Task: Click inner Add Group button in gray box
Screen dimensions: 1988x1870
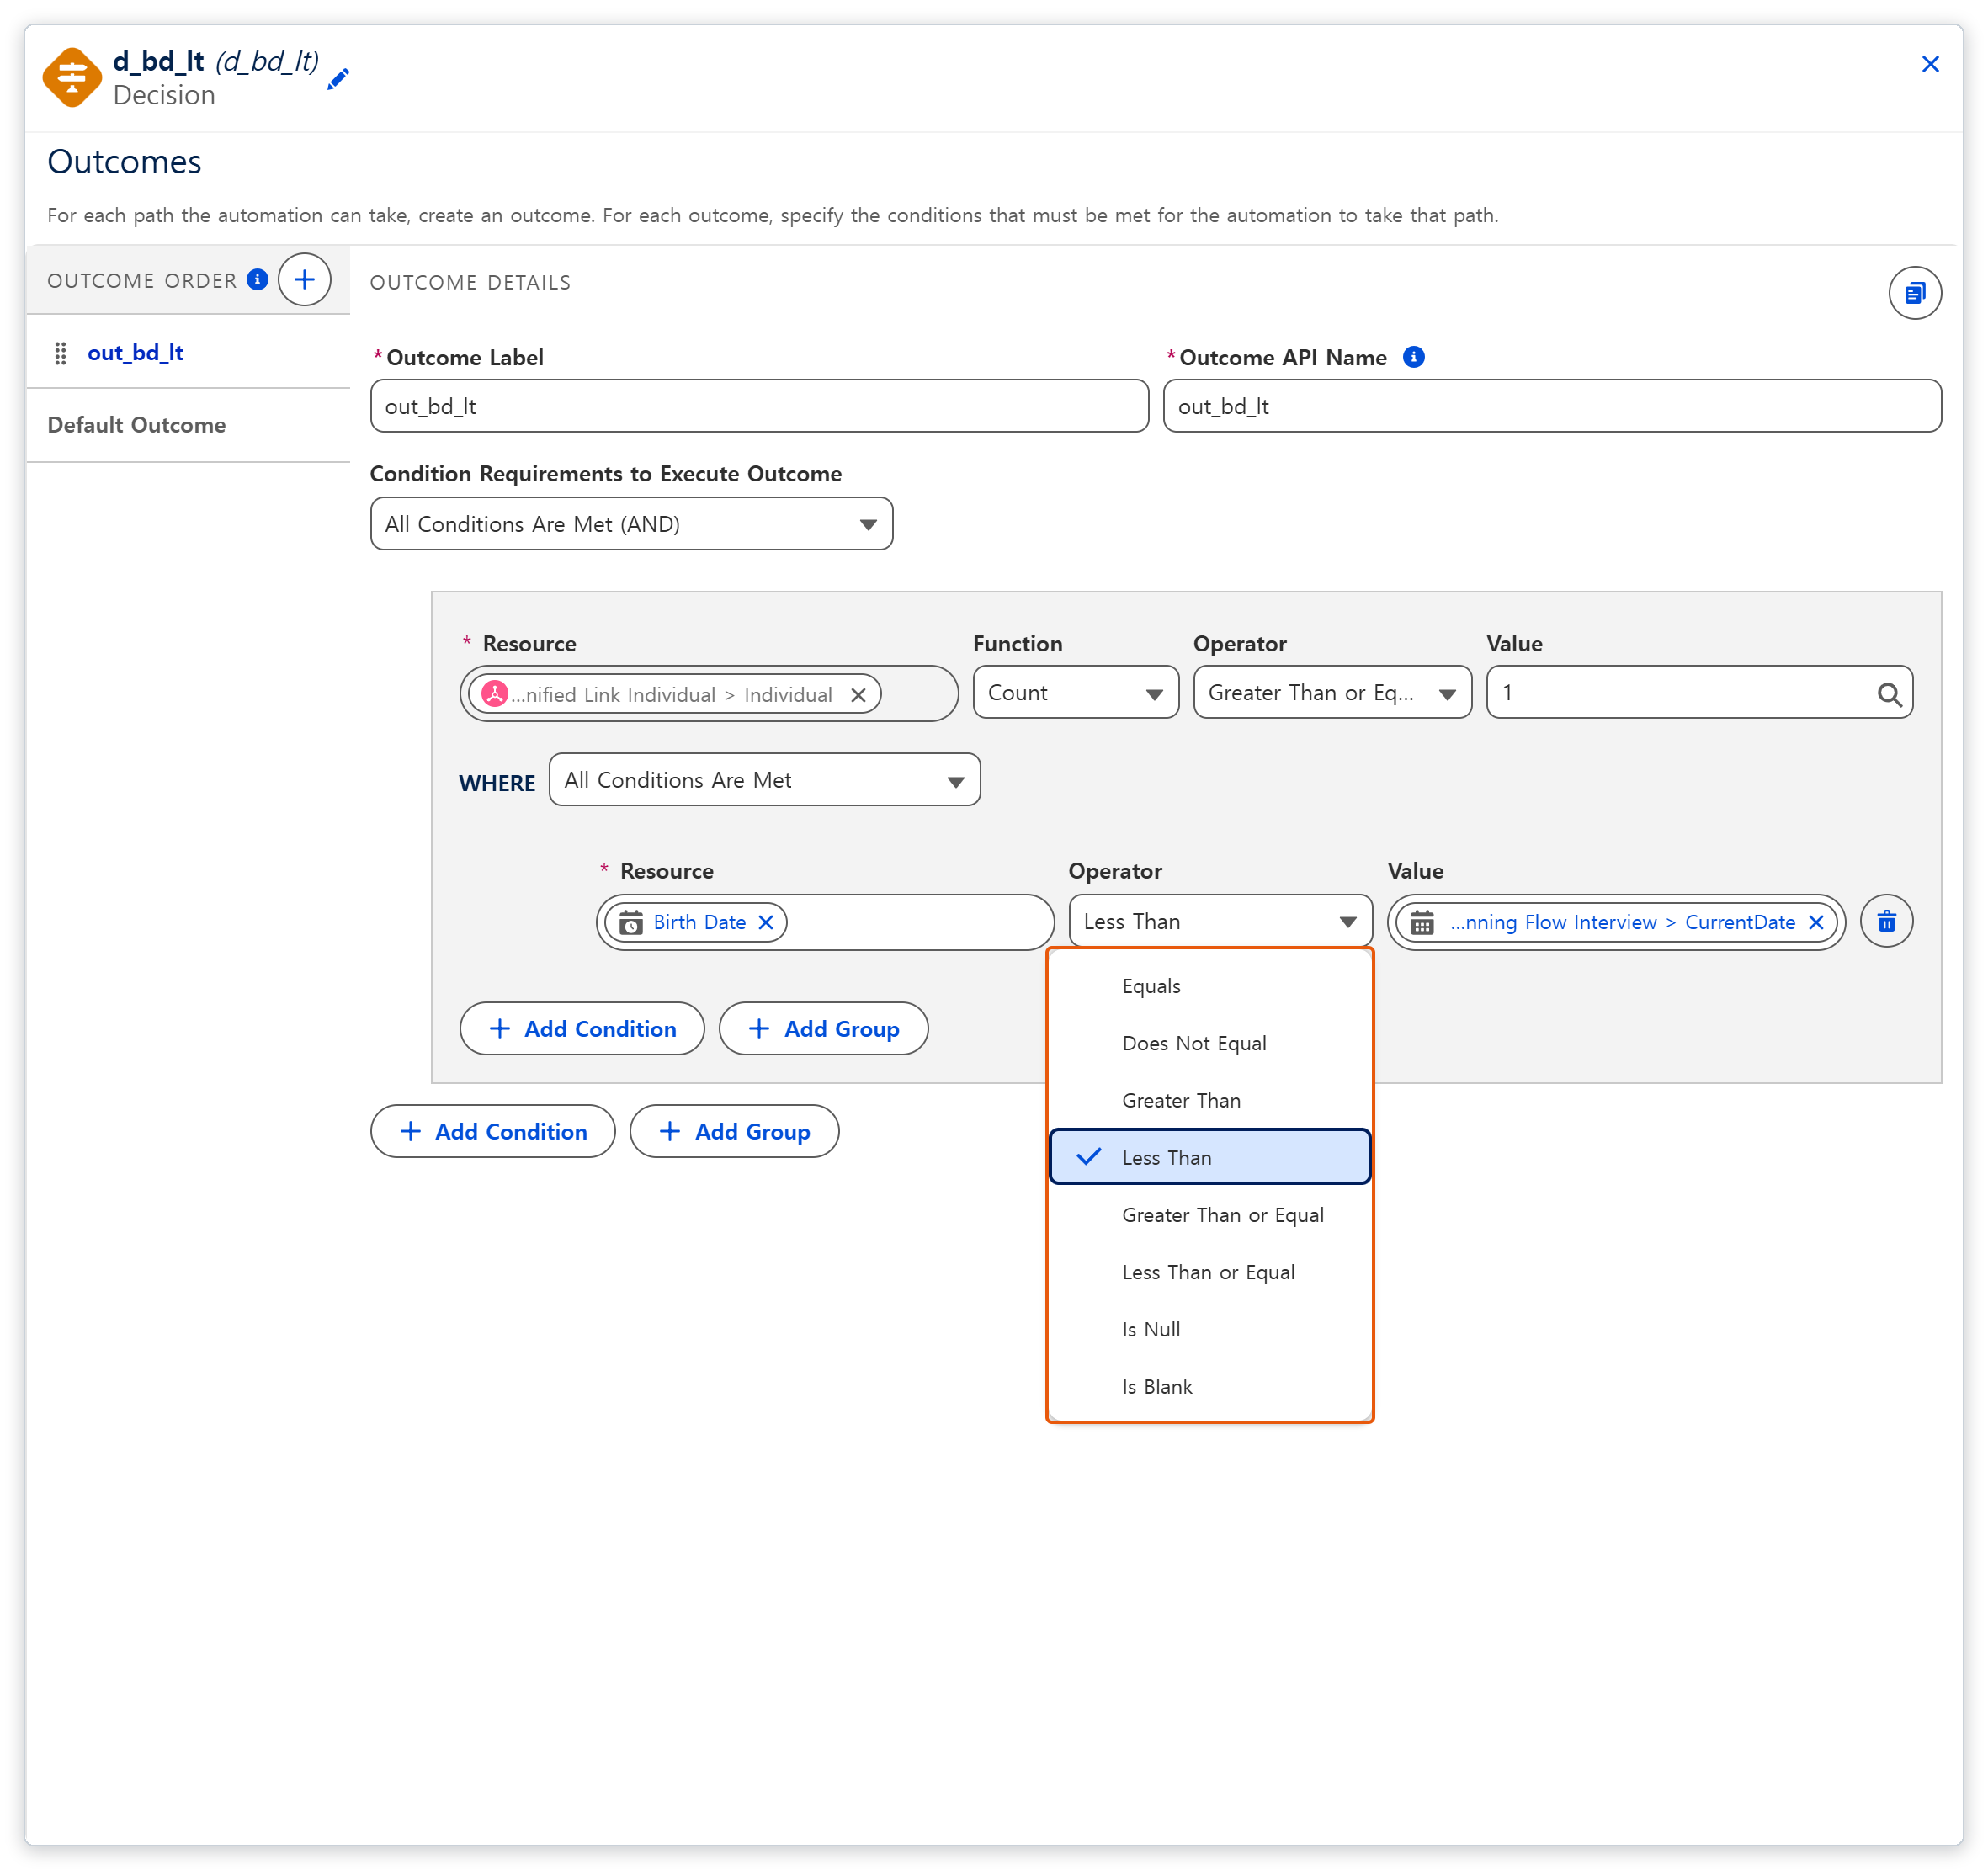Action: 823,1028
